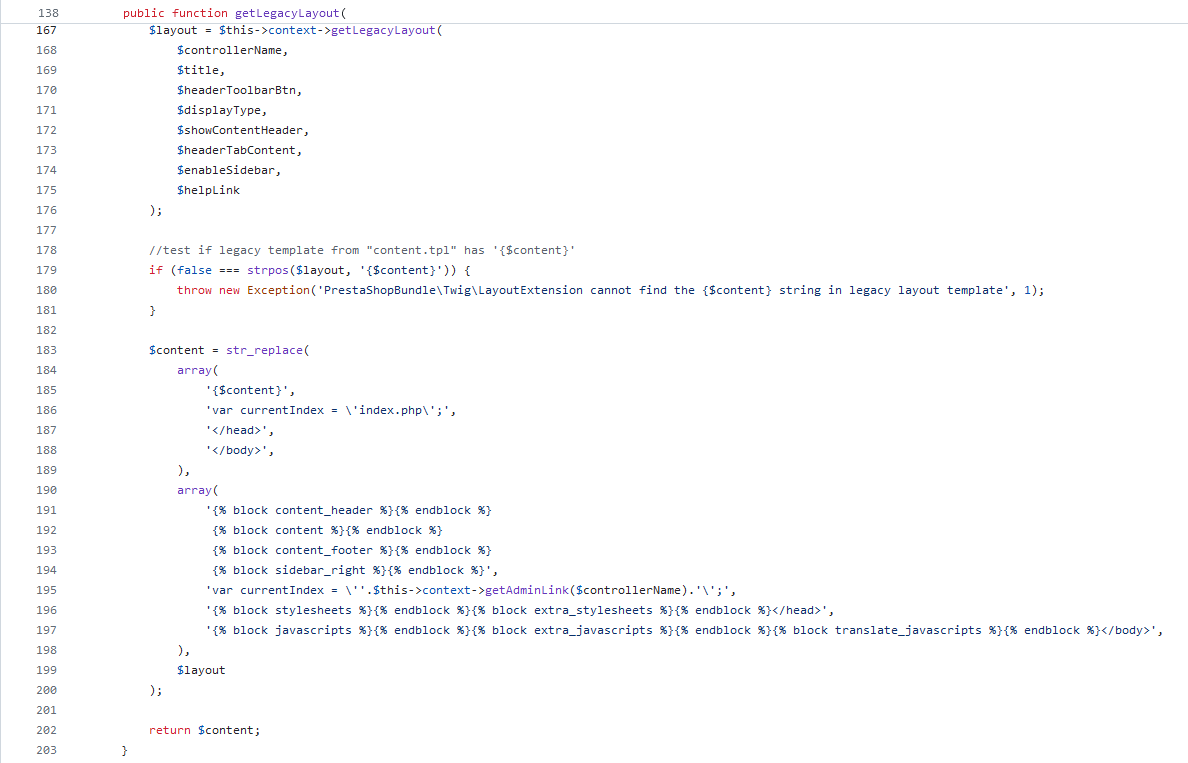Click line number 167 in the gutter

pyautogui.click(x=46, y=30)
